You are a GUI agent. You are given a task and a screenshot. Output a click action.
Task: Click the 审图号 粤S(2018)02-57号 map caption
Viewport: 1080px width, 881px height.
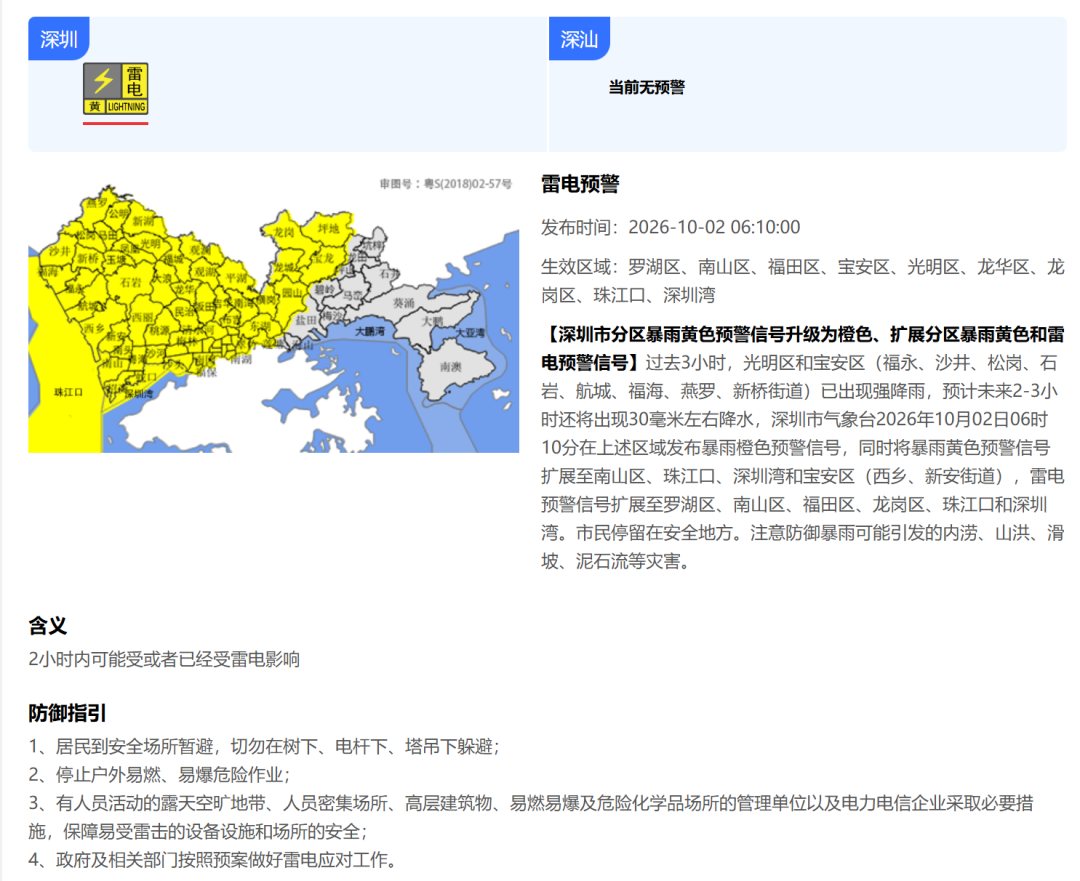click(446, 184)
